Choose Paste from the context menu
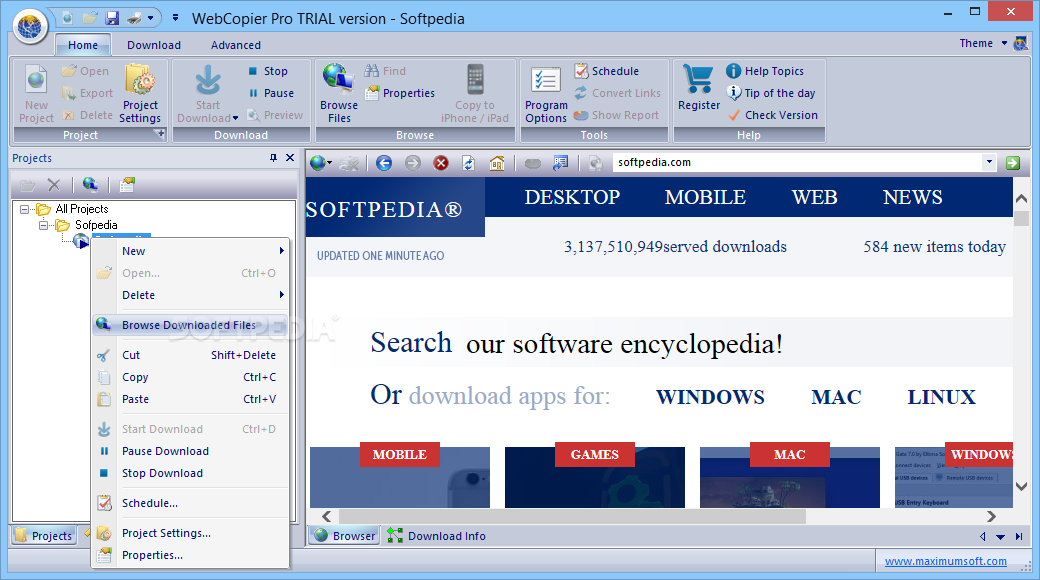Screen dimensions: 1040x580 [x=190, y=399]
